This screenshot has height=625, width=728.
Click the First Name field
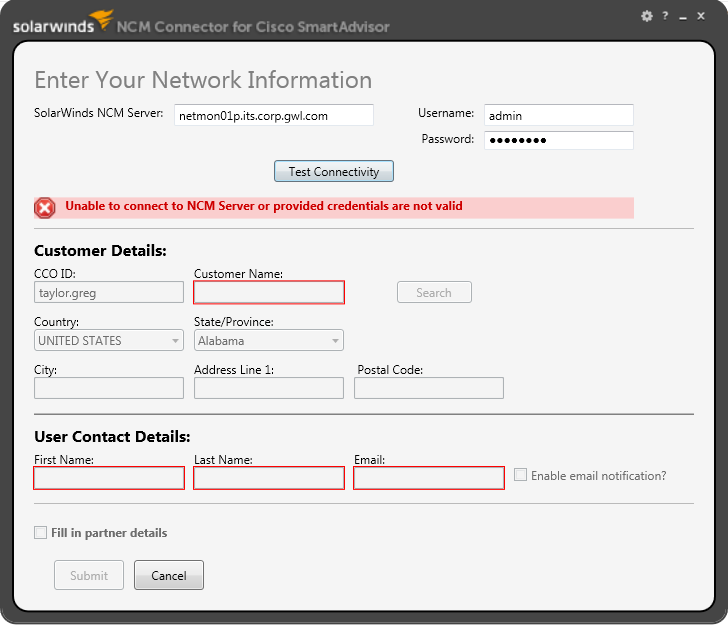[x=109, y=478]
